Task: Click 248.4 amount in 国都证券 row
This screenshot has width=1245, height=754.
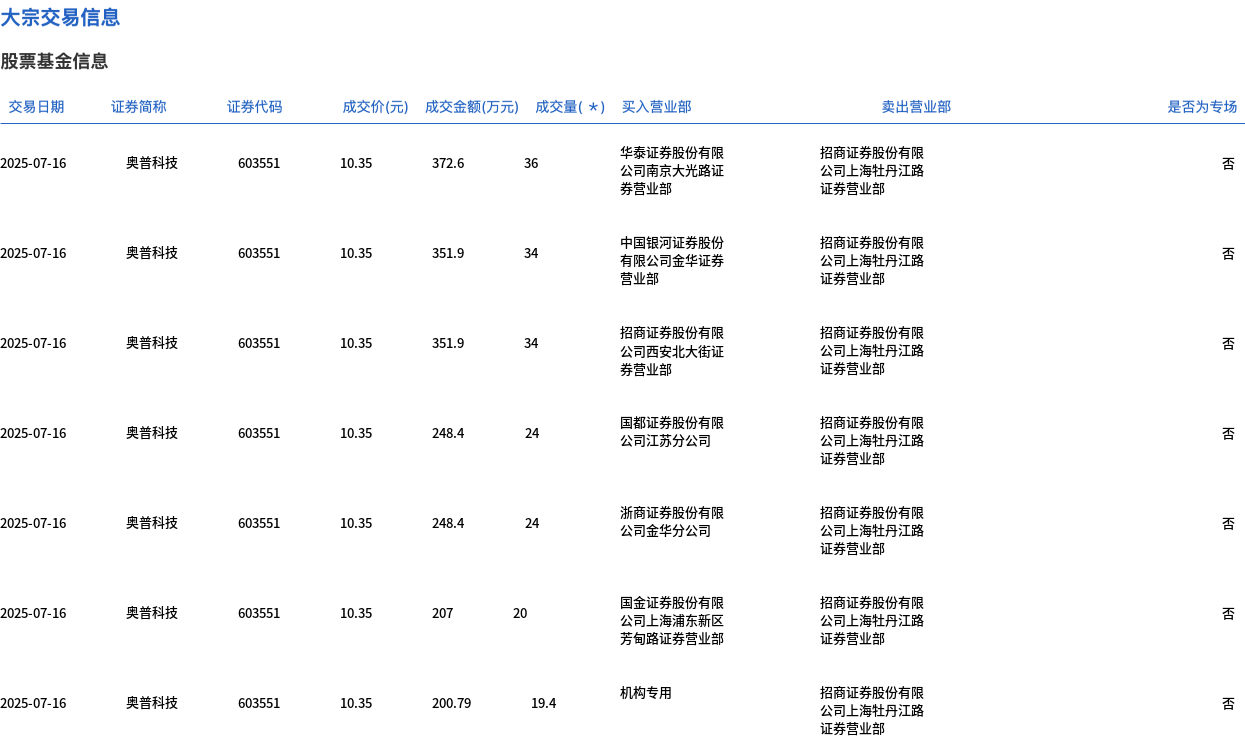Action: coord(448,433)
